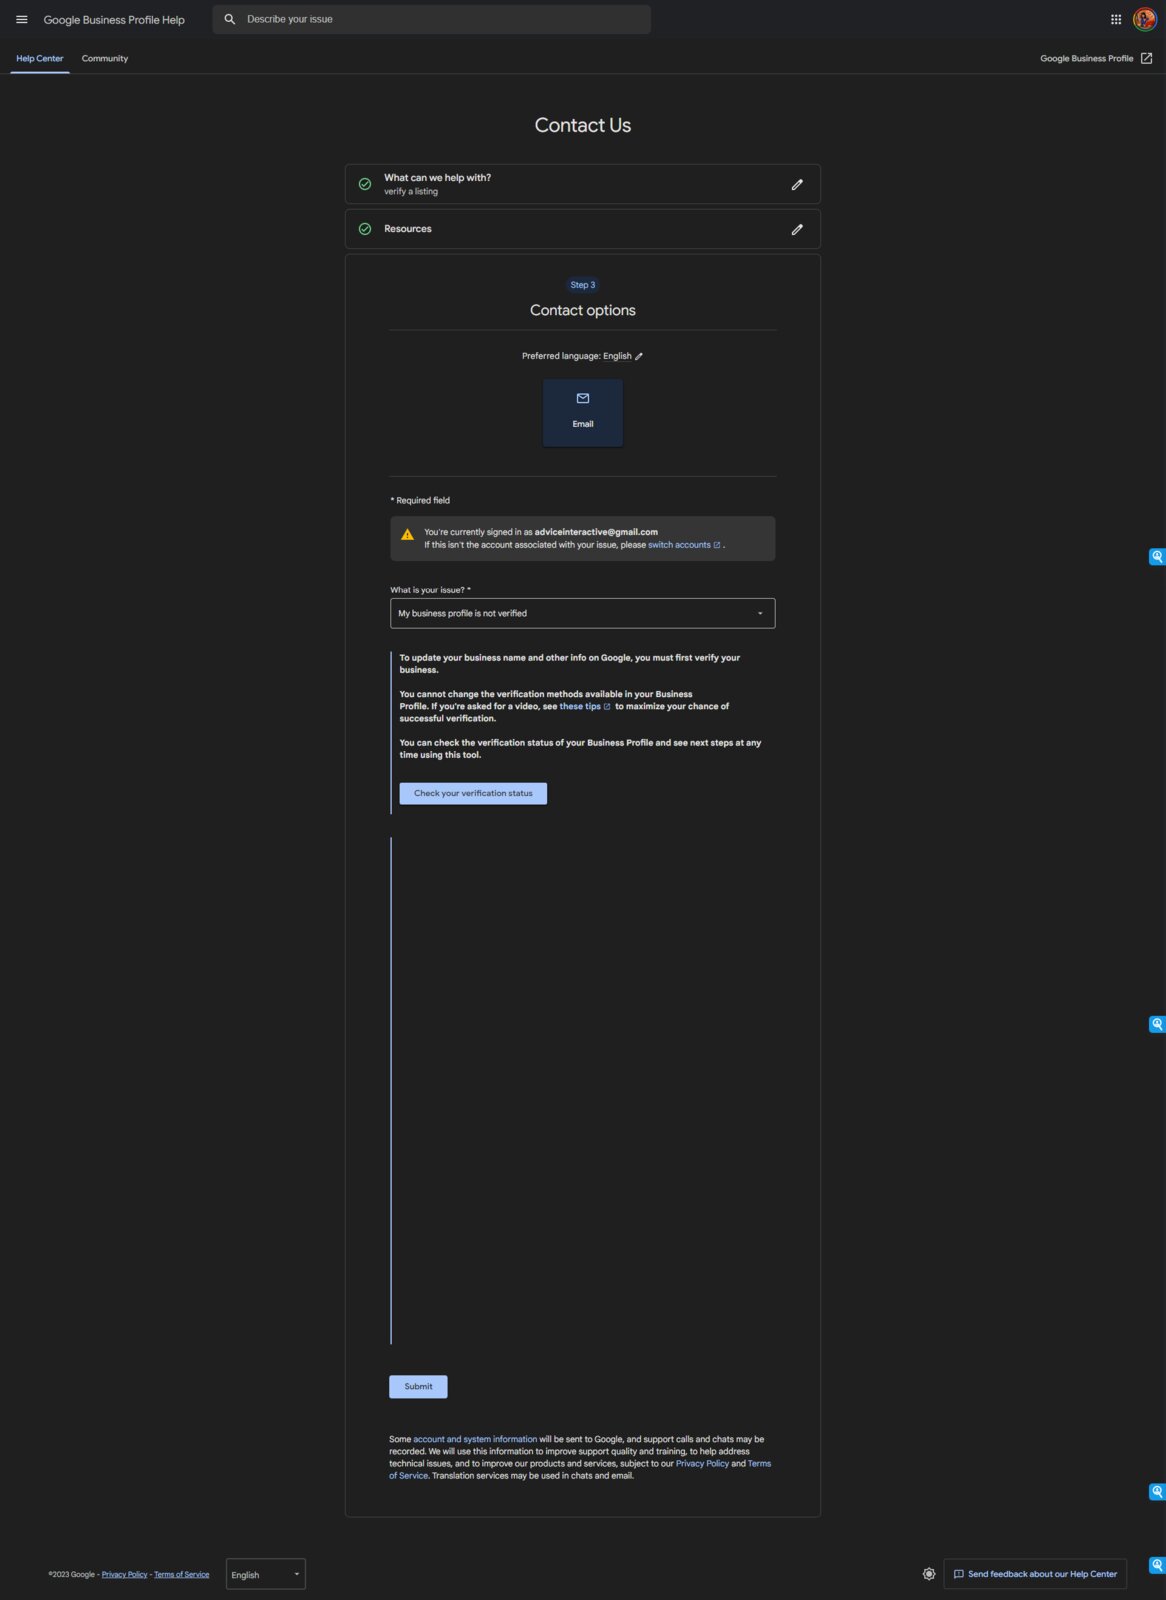This screenshot has width=1166, height=1600.
Task: Open footer Terms of Service link
Action: [182, 1574]
